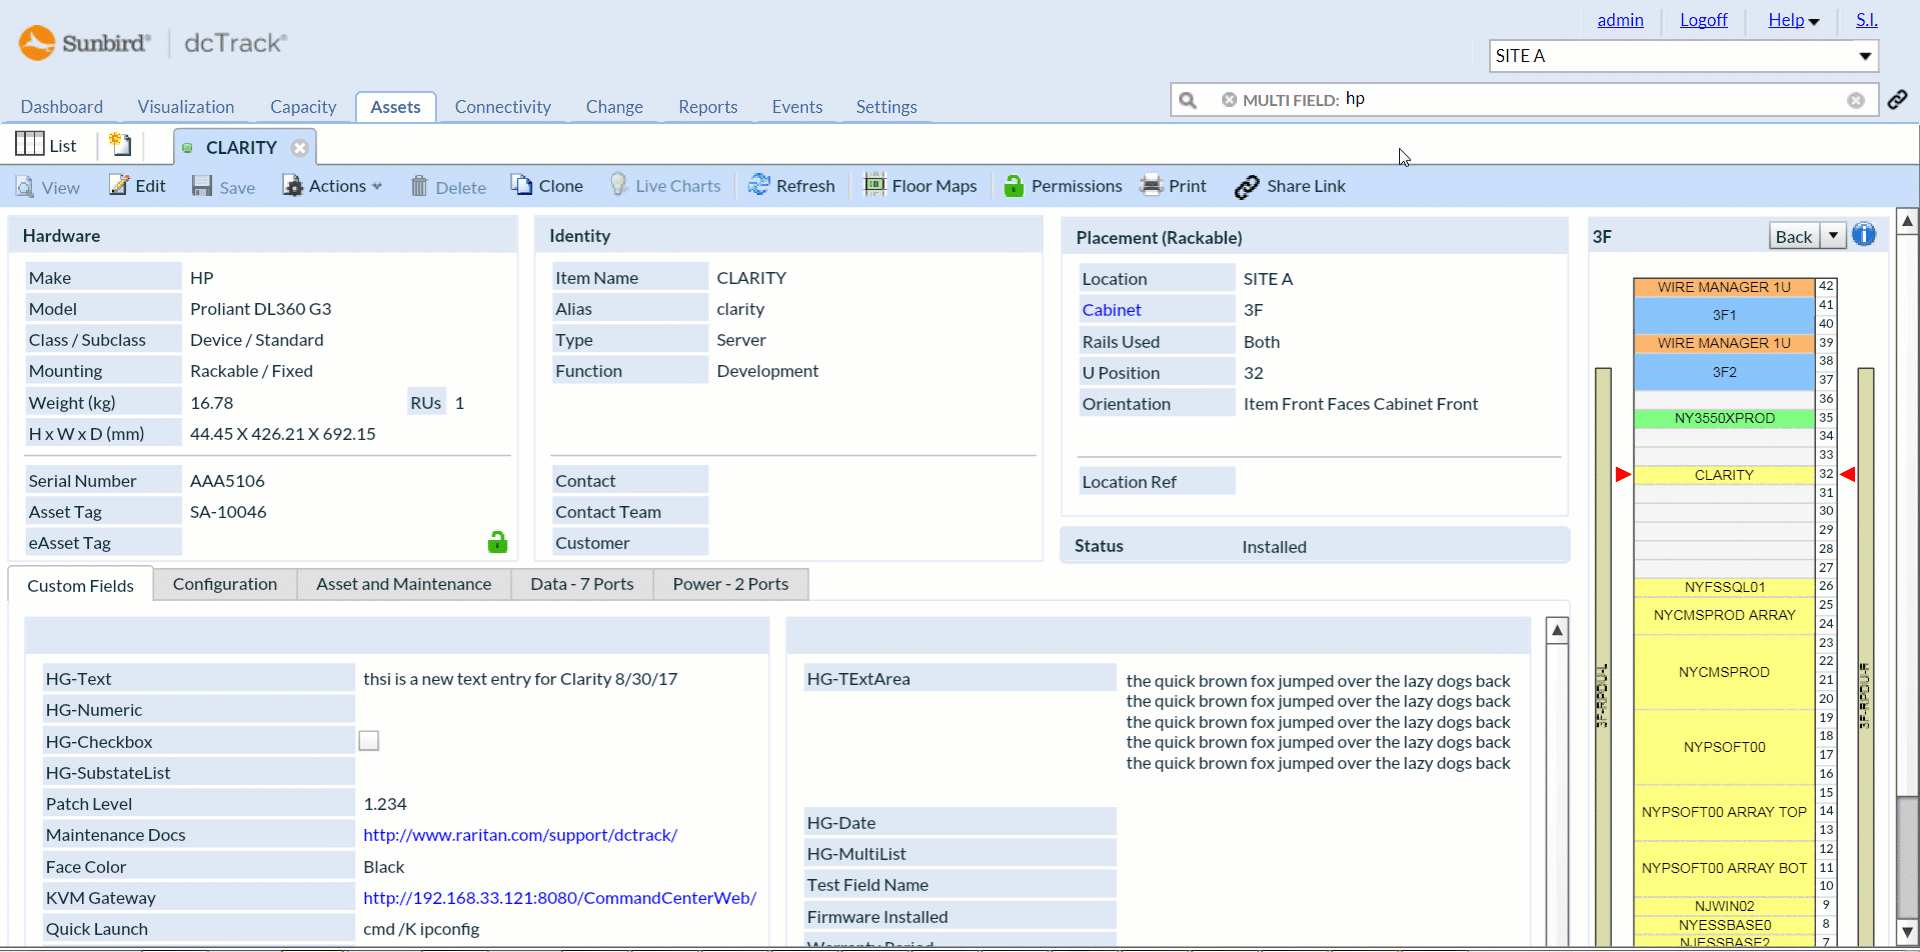Toggle the HG-Checkbox checkbox
This screenshot has height=952, width=1920.
tap(369, 741)
